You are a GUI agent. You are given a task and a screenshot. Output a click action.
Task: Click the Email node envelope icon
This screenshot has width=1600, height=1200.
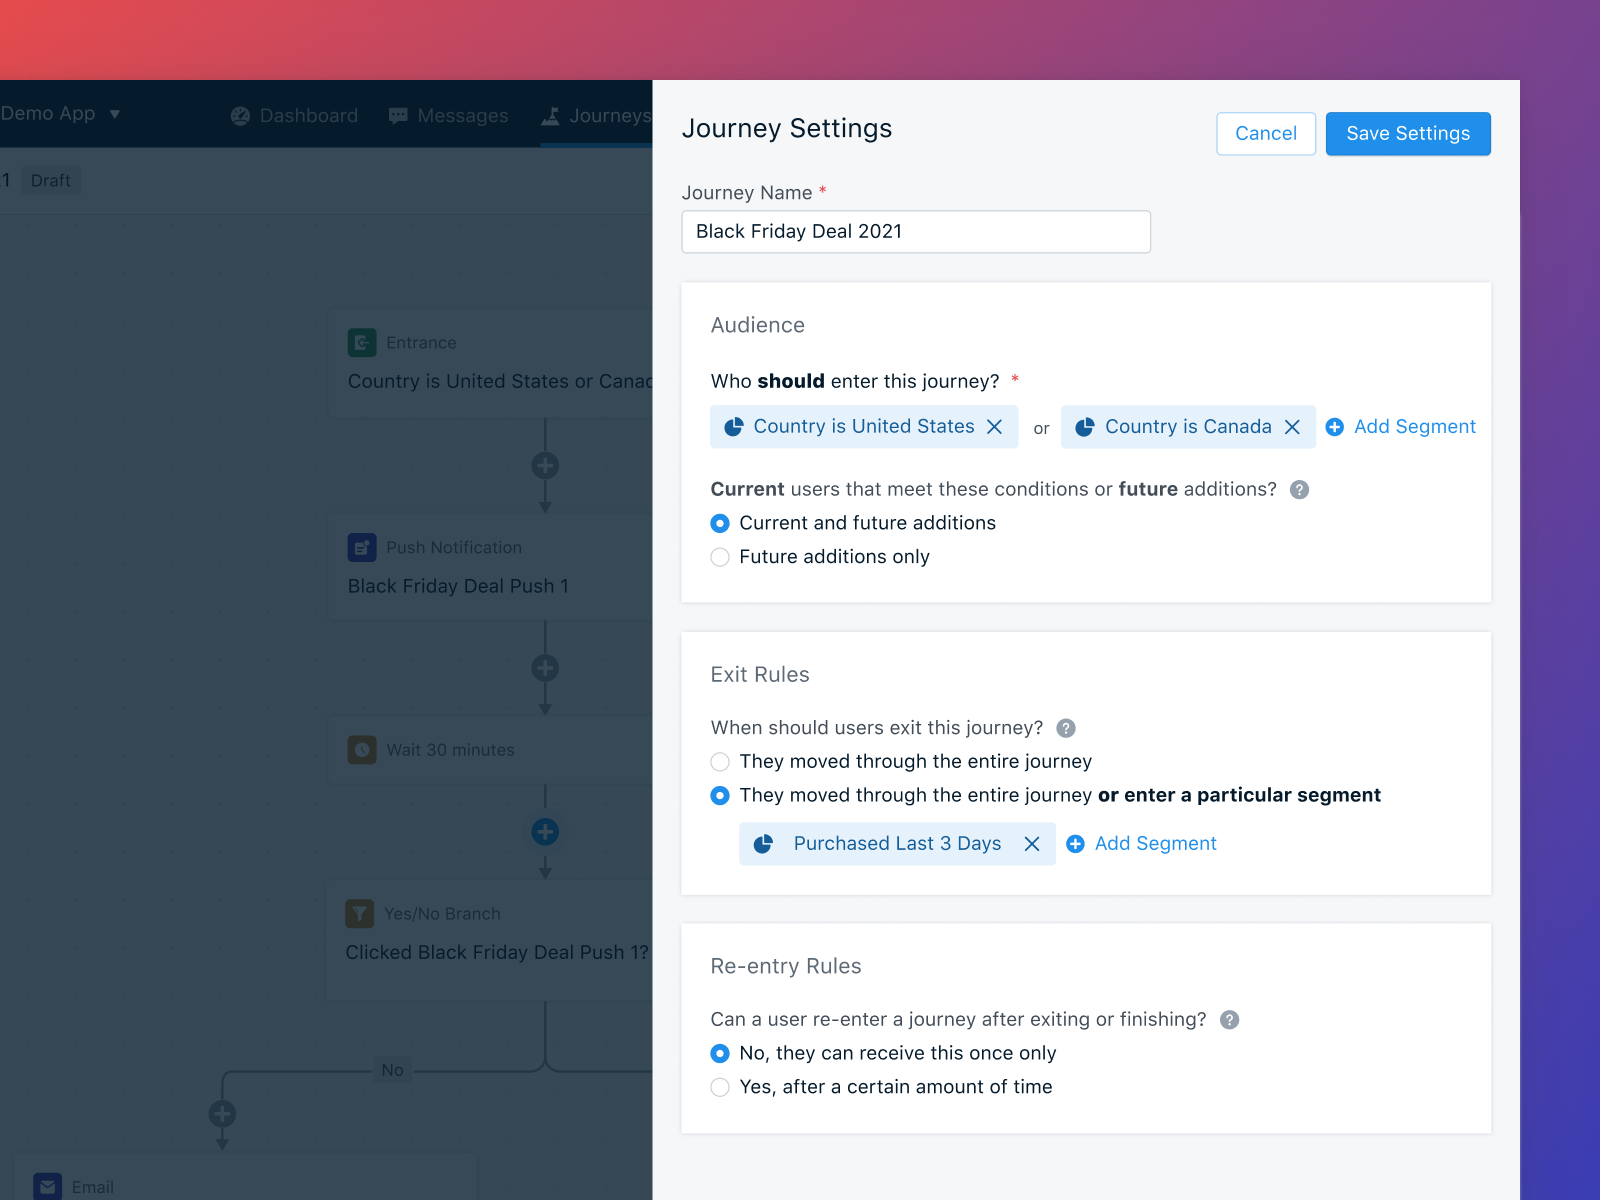pos(47,1187)
